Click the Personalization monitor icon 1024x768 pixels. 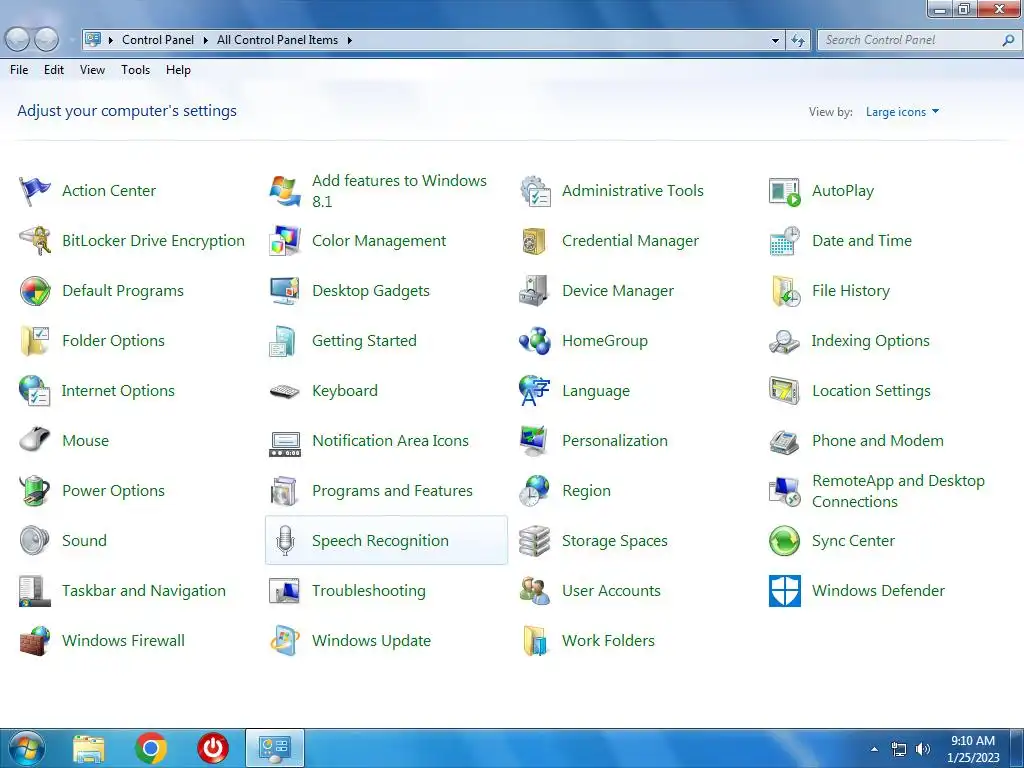(x=535, y=441)
